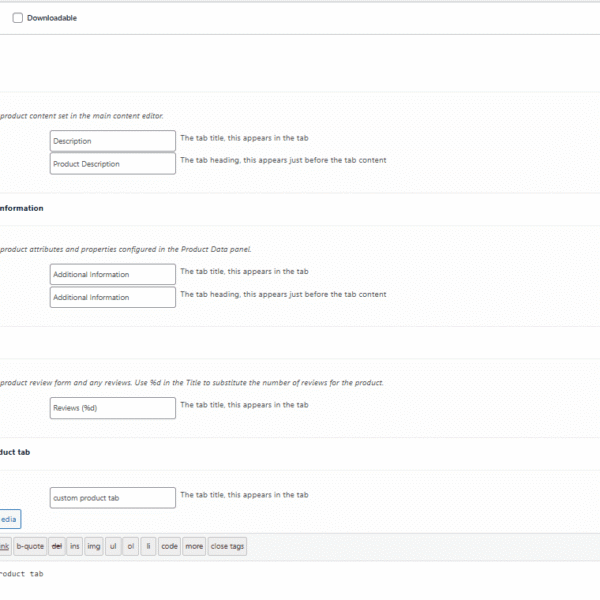Image resolution: width=600 pixels, height=600 pixels.
Task: Click the Reviews (%d) title field
Action: pos(112,407)
